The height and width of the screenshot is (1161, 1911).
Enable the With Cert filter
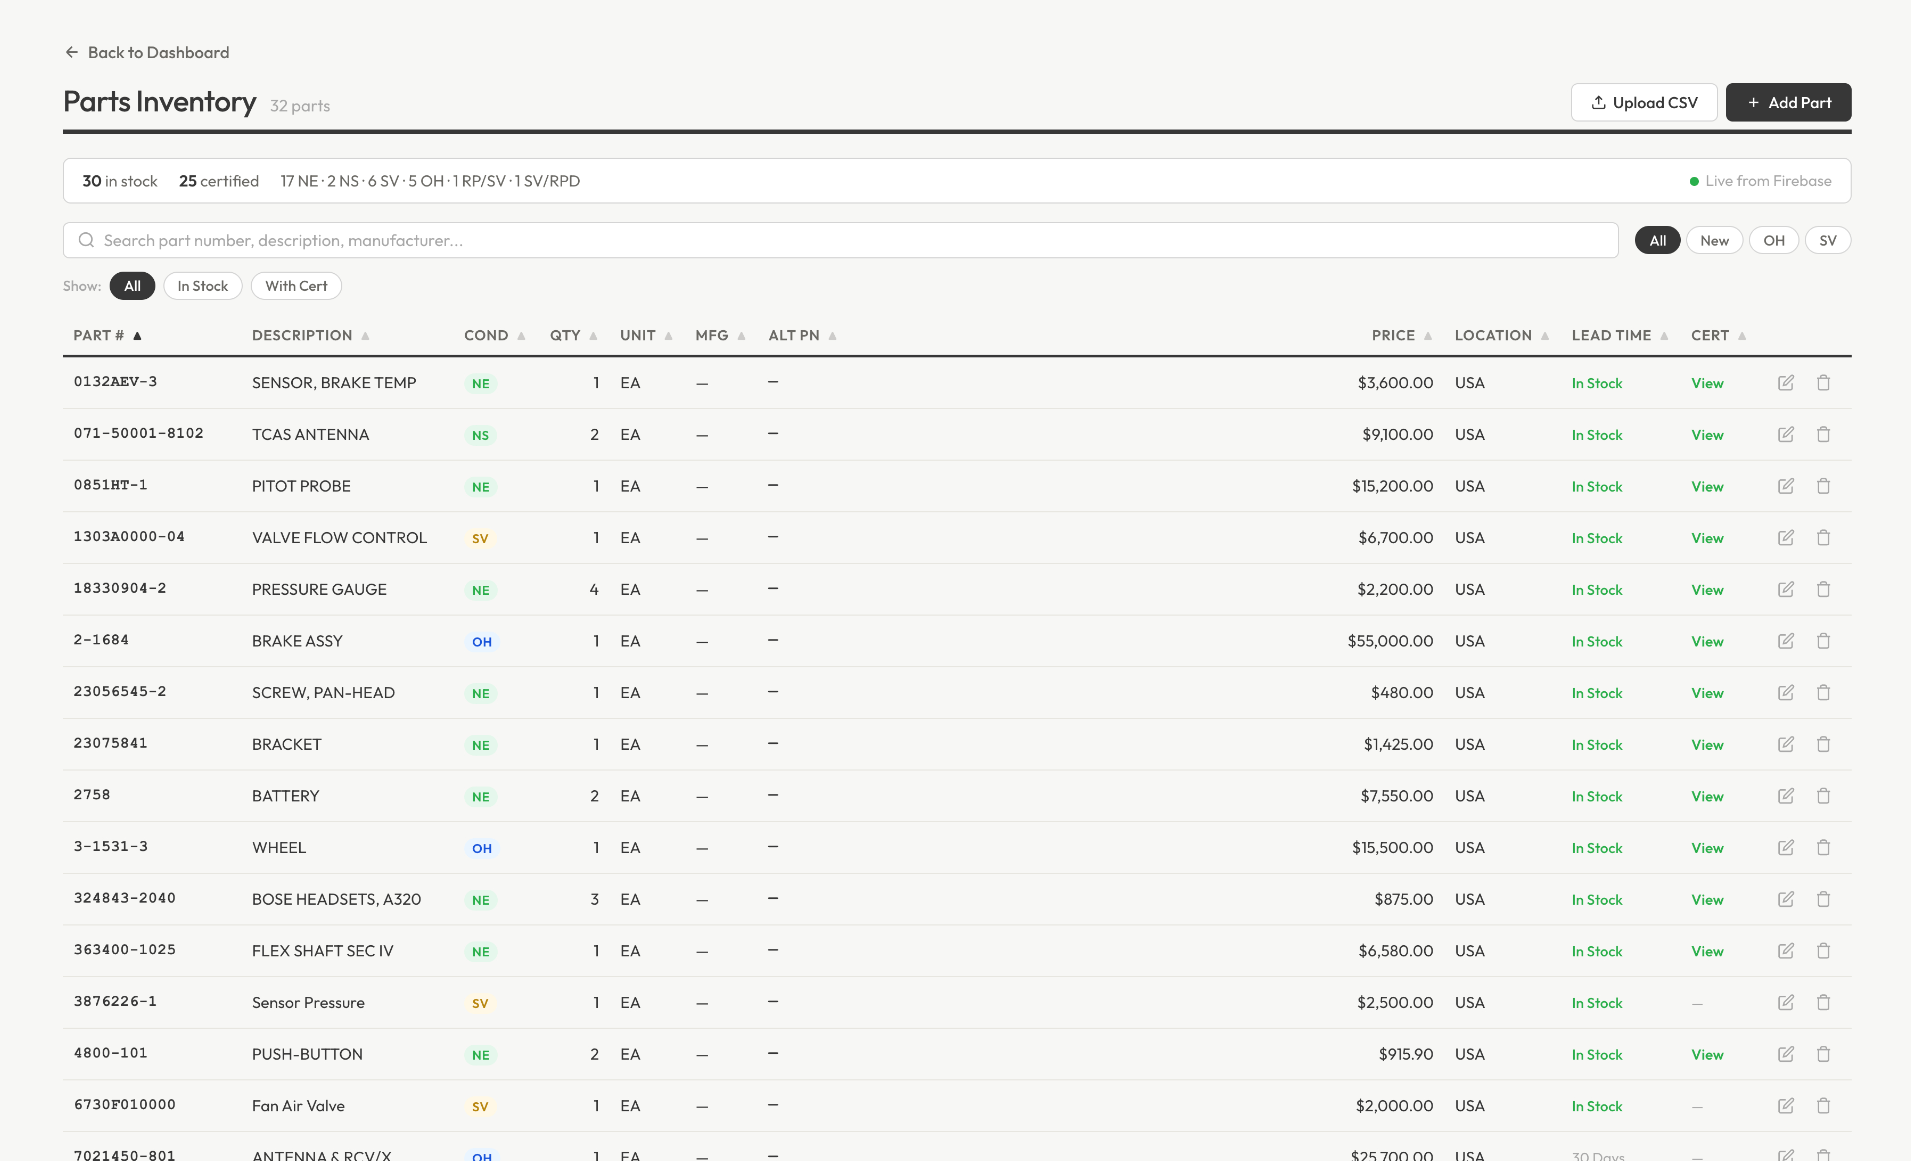click(296, 286)
